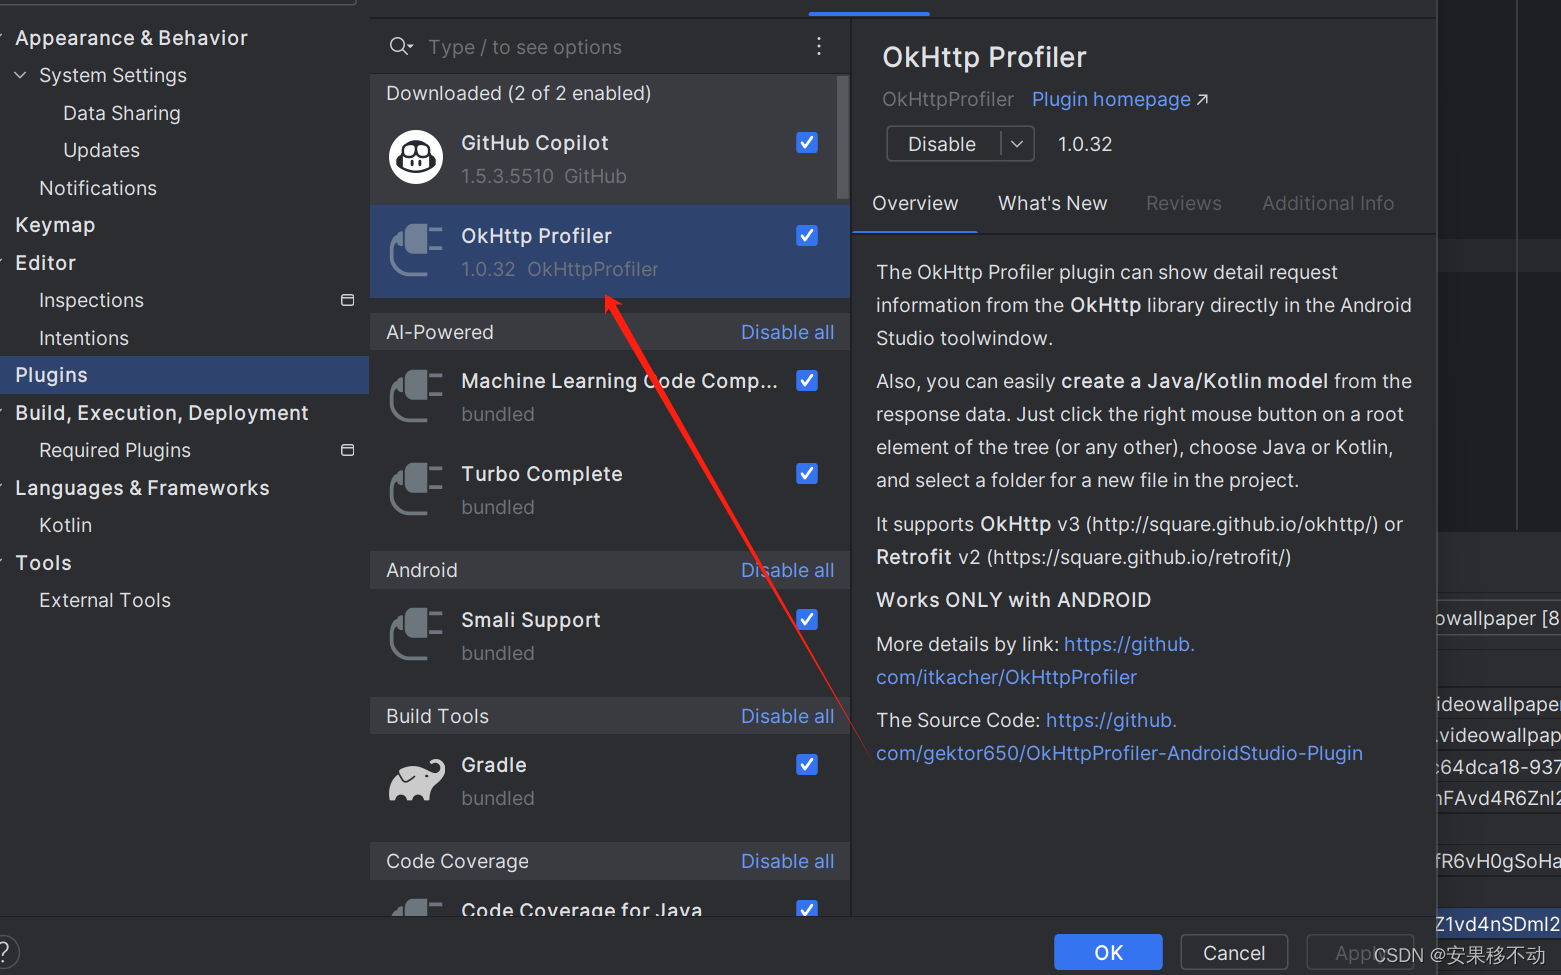Open the Reviews tab
The width and height of the screenshot is (1561, 975).
click(x=1183, y=203)
